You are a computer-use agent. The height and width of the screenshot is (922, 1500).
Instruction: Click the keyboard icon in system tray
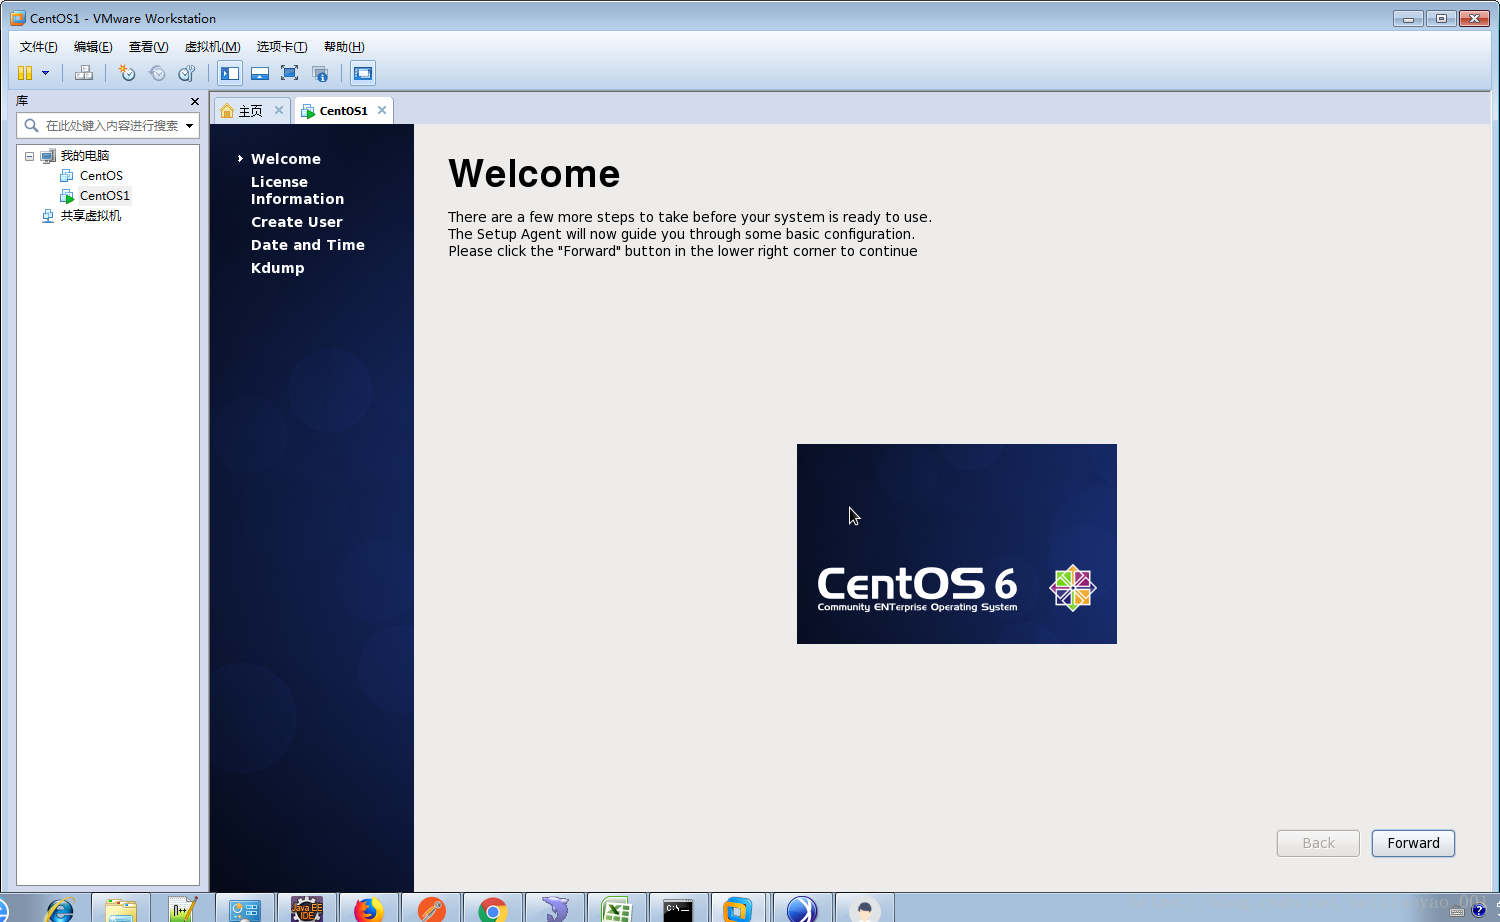pos(1457,912)
